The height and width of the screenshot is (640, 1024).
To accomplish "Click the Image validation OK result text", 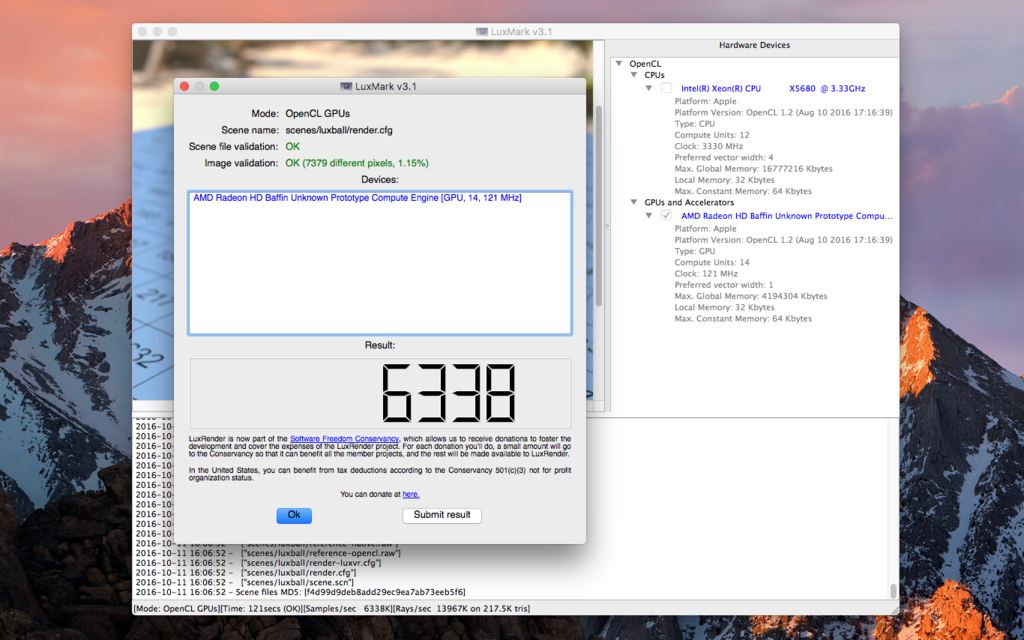I will click(357, 163).
